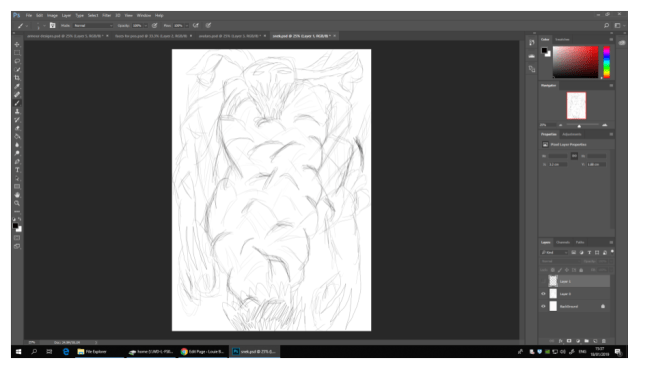Open the Opacity dropdown in options bar
656x369 pixels.
(146, 26)
